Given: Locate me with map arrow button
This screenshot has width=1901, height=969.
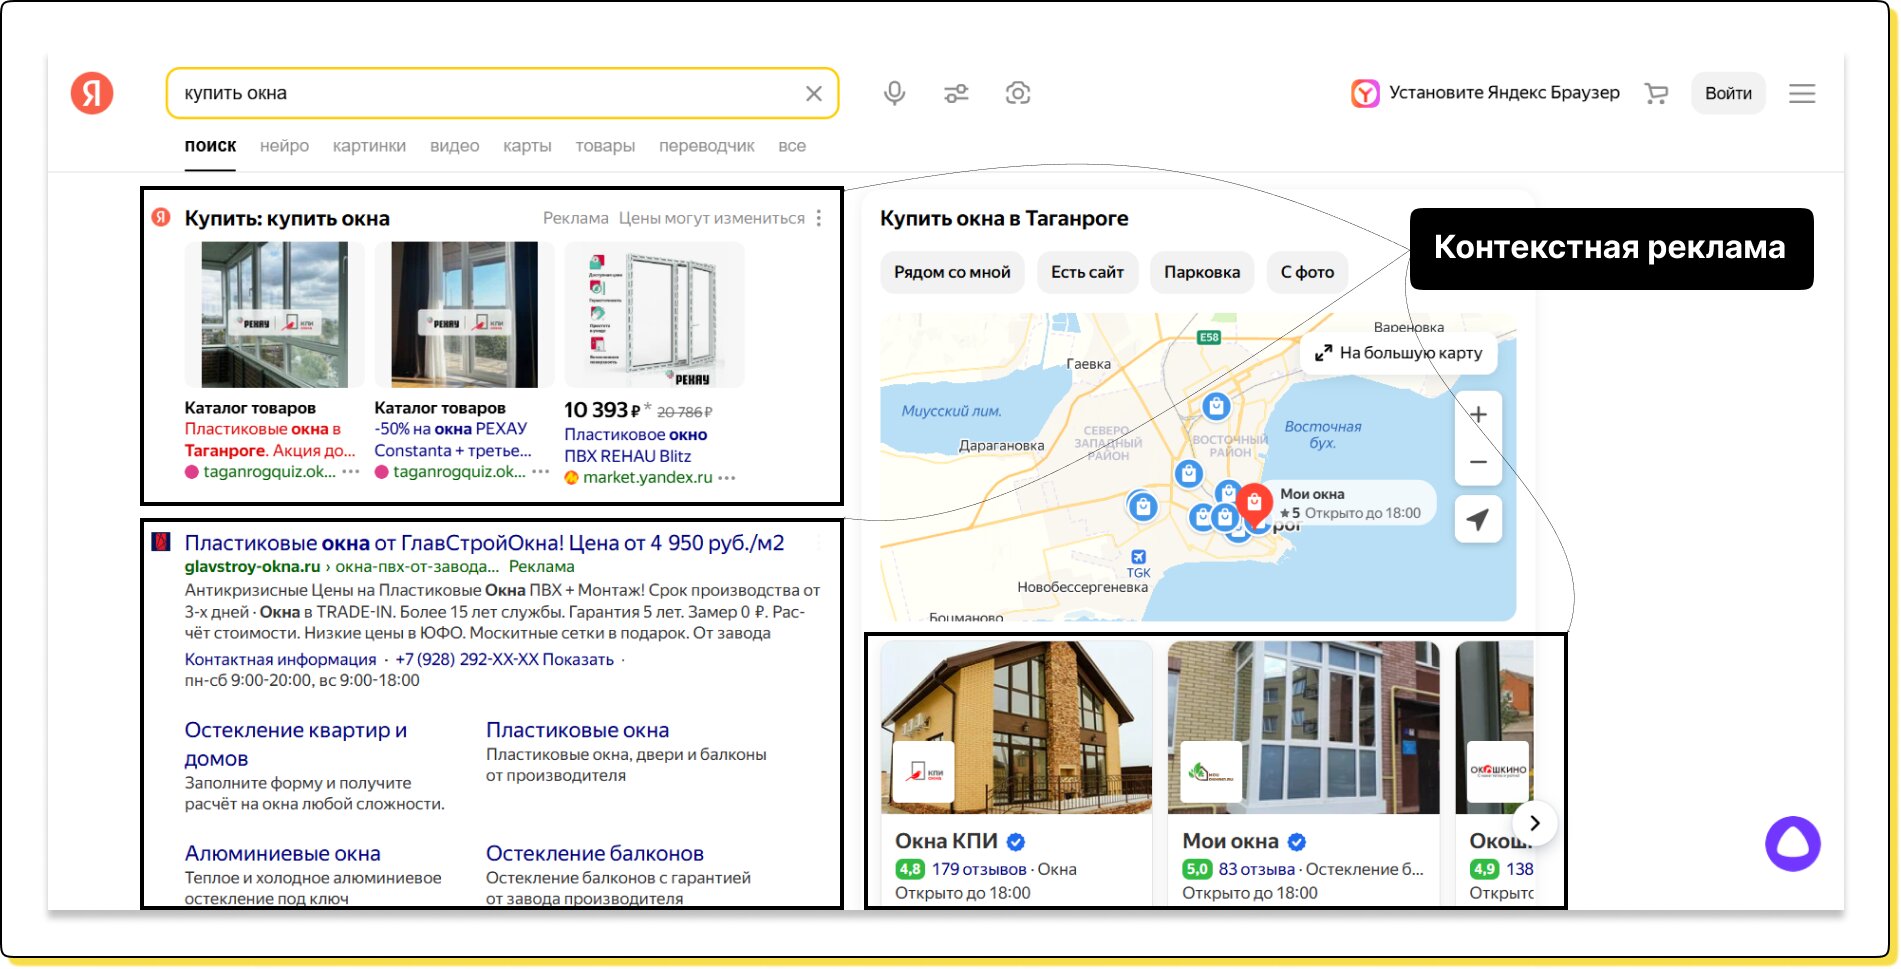Looking at the screenshot, I should tap(1478, 519).
